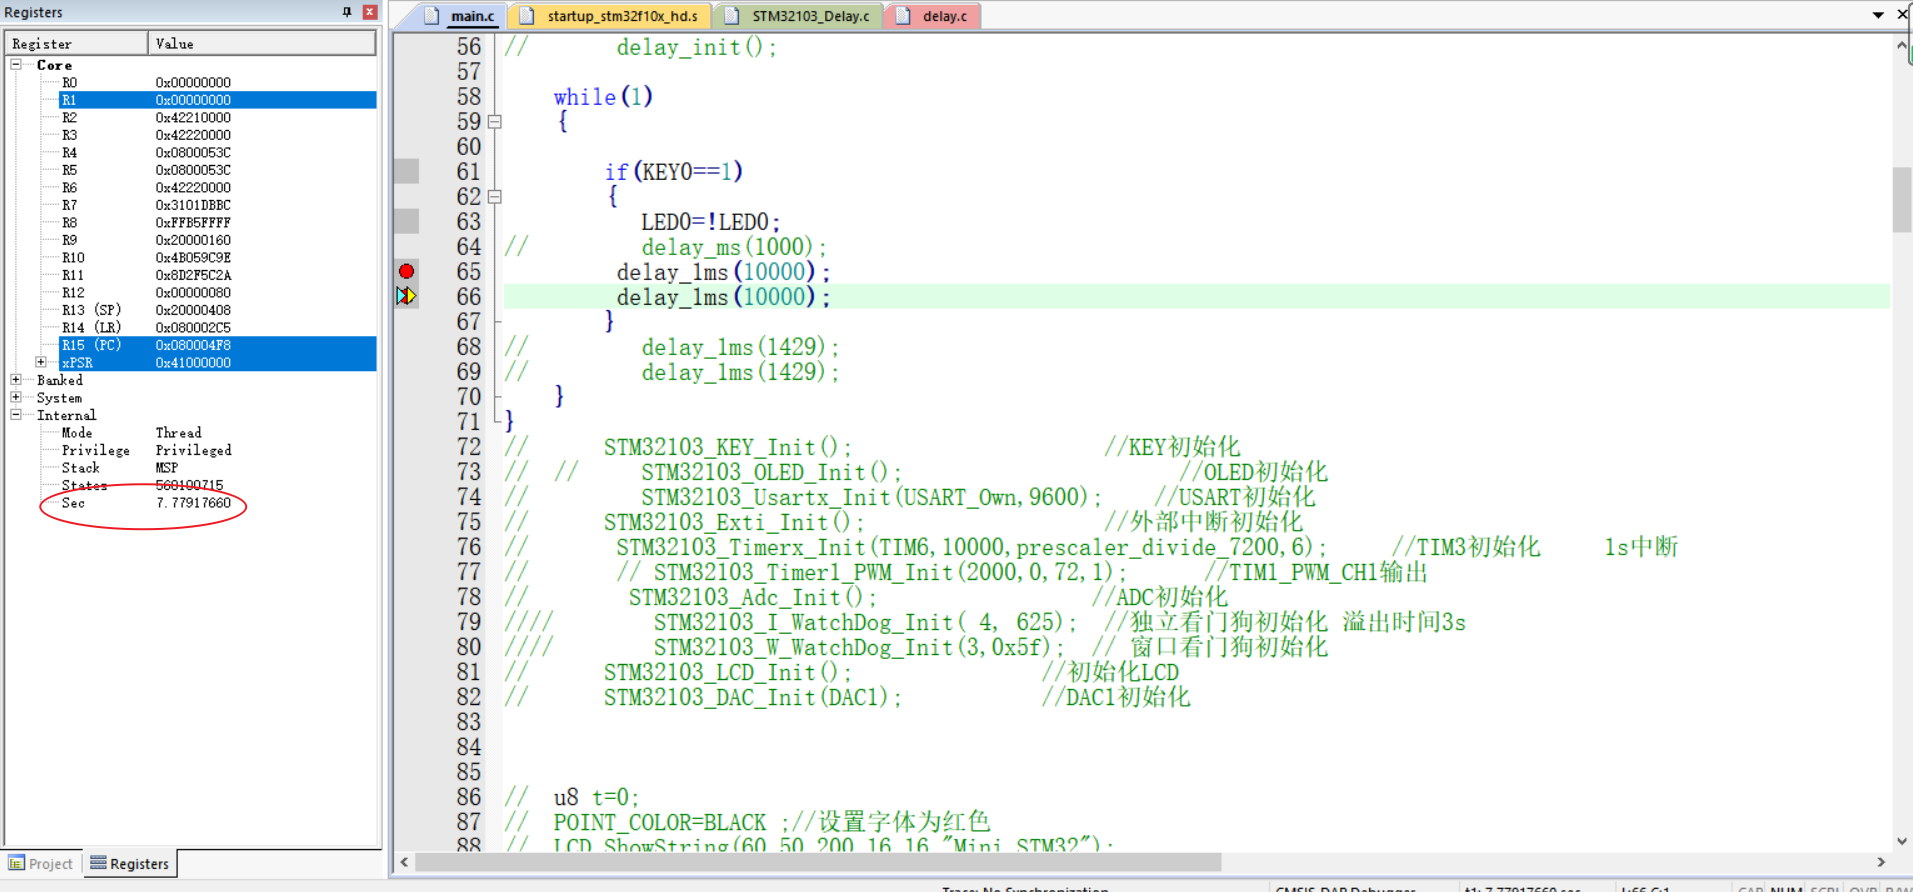Screen dimensions: 1913x892
Task: Open the startup_stm32f10x_hd.s tab
Action: click(x=610, y=16)
